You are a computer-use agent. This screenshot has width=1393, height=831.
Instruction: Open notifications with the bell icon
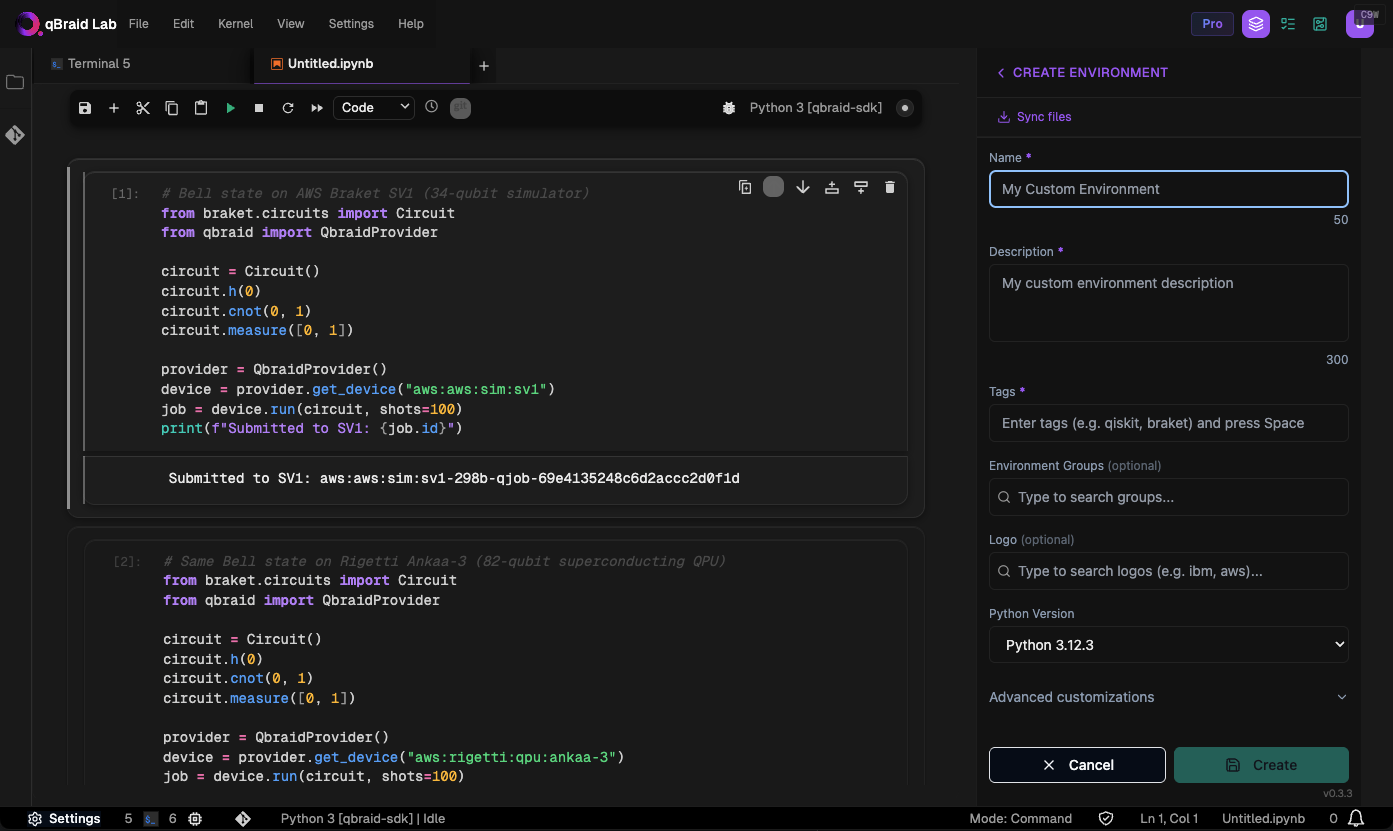point(1356,818)
